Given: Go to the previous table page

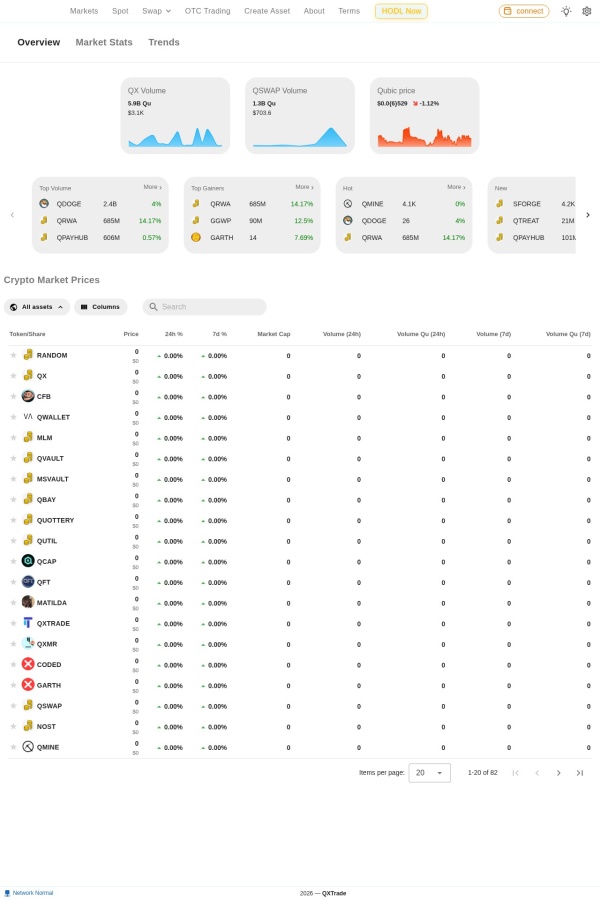Looking at the screenshot, I should (x=537, y=773).
